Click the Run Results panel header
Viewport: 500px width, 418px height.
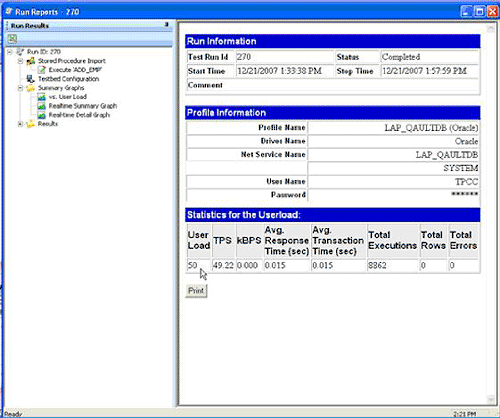click(89, 25)
